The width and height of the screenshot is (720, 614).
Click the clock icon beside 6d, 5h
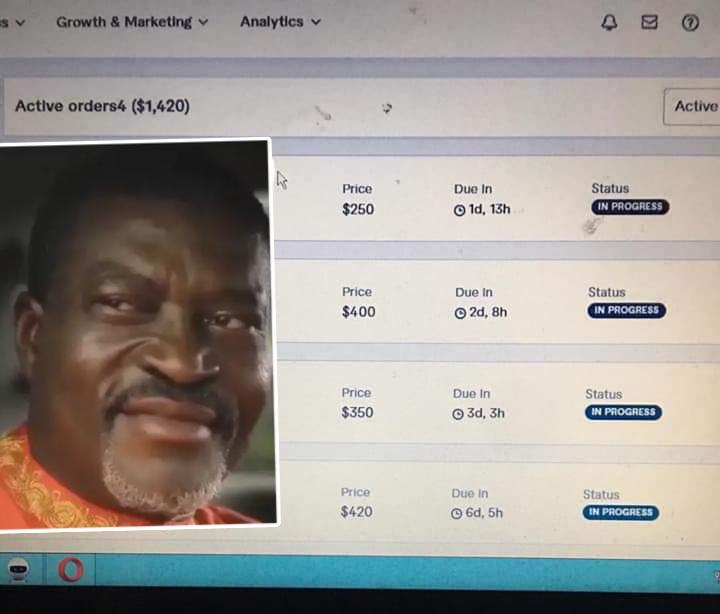[456, 513]
